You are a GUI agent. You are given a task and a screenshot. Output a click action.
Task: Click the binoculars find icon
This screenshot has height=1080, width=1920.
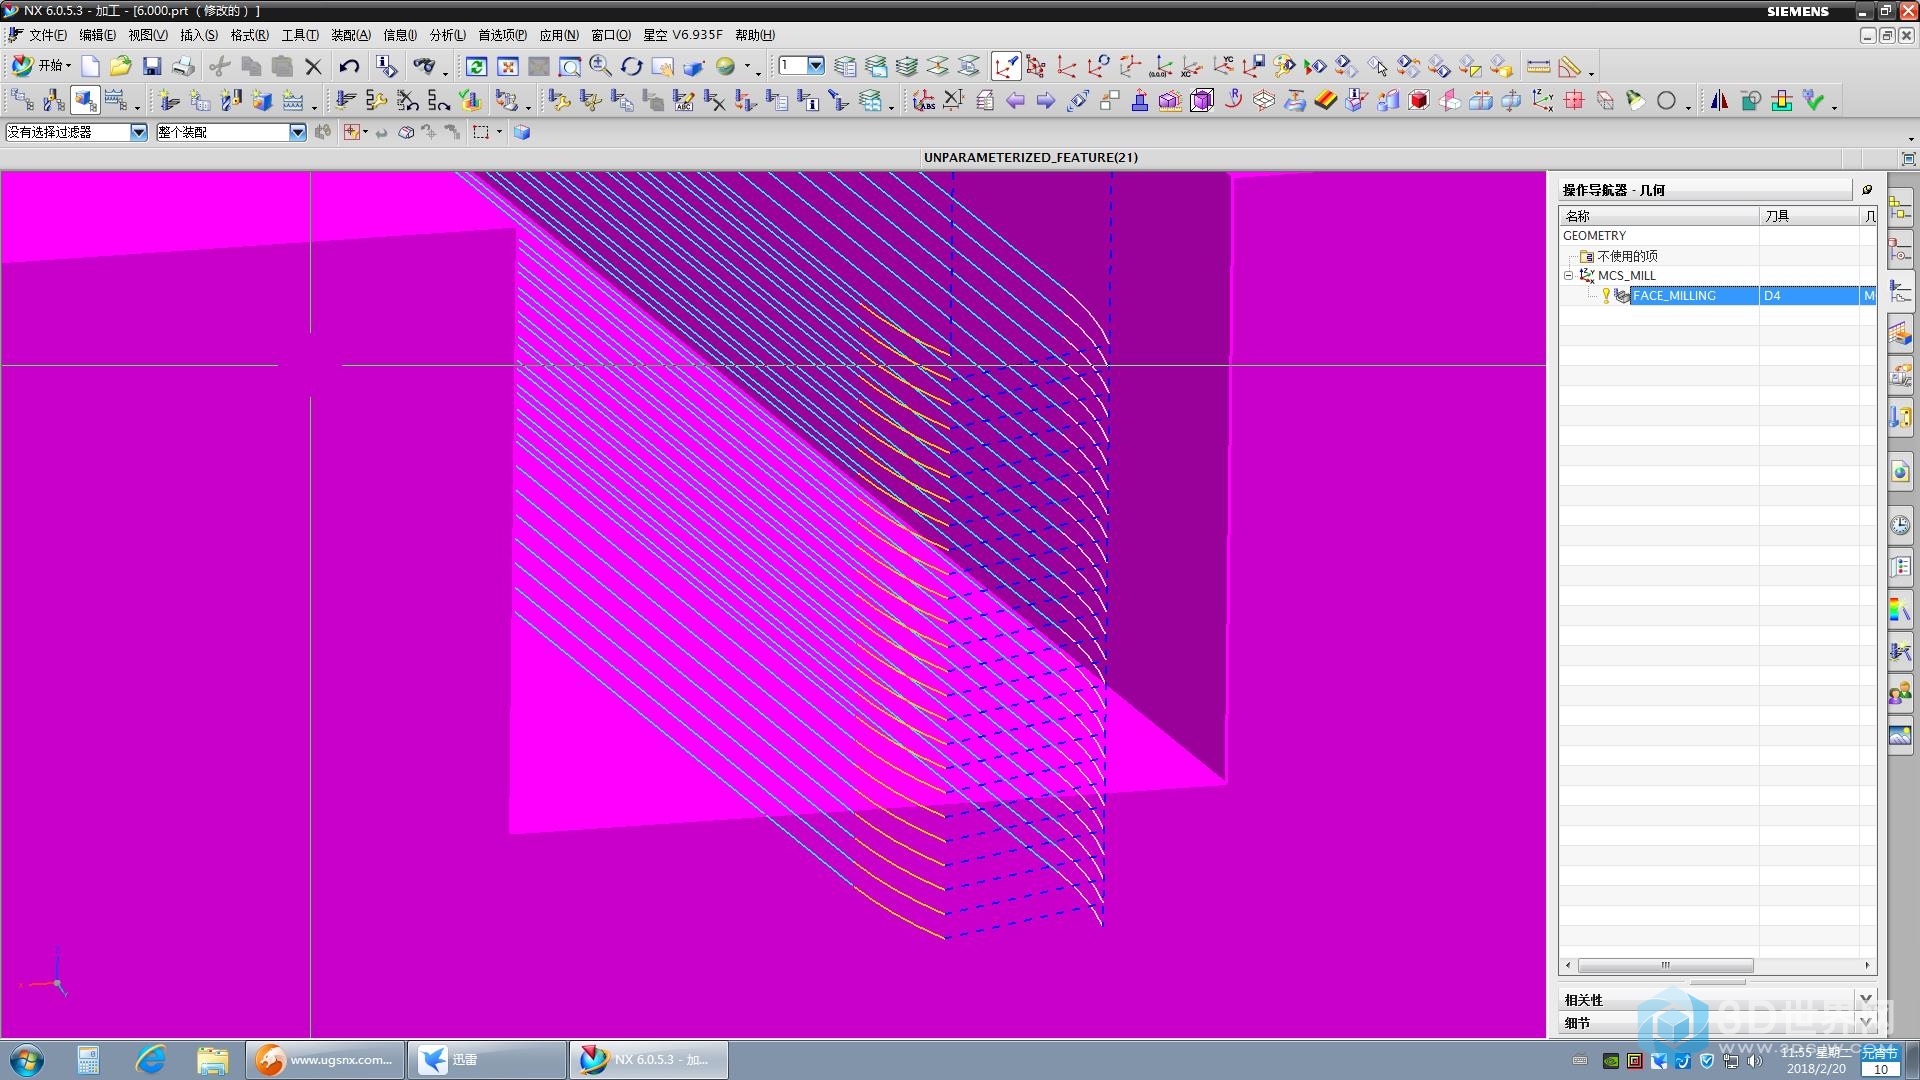pyautogui.click(x=425, y=66)
